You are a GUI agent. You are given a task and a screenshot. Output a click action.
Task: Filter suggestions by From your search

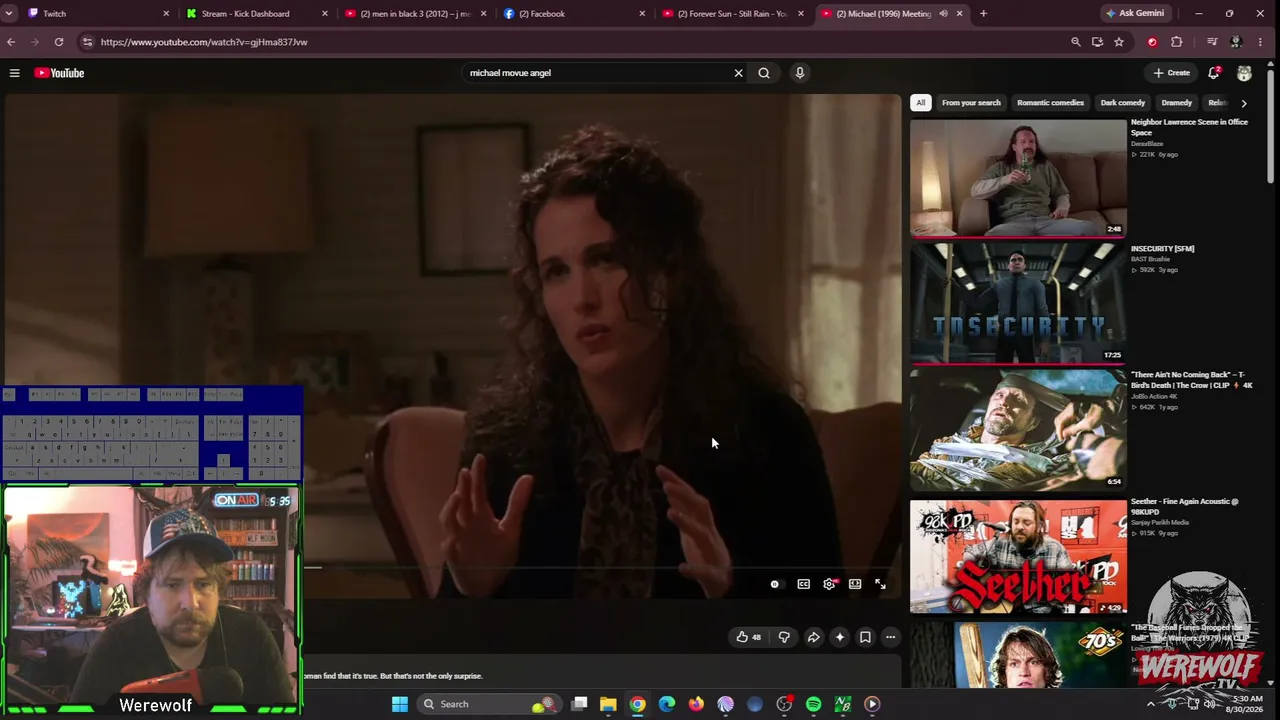971,103
